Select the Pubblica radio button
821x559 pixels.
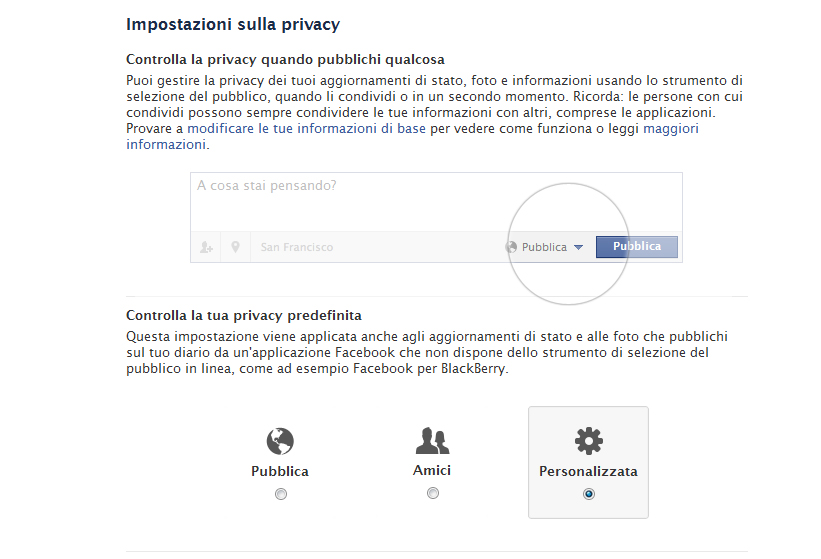pos(281,494)
